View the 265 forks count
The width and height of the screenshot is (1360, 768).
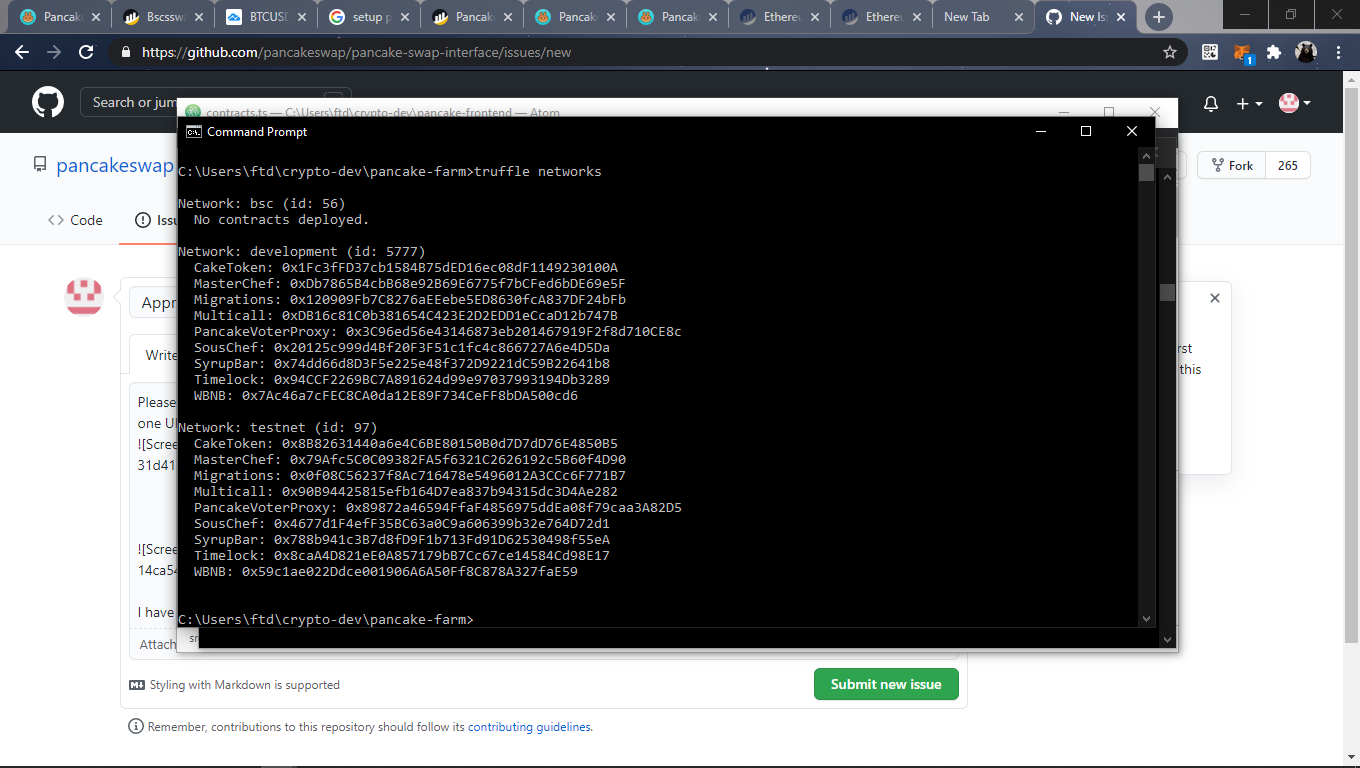[1288, 165]
